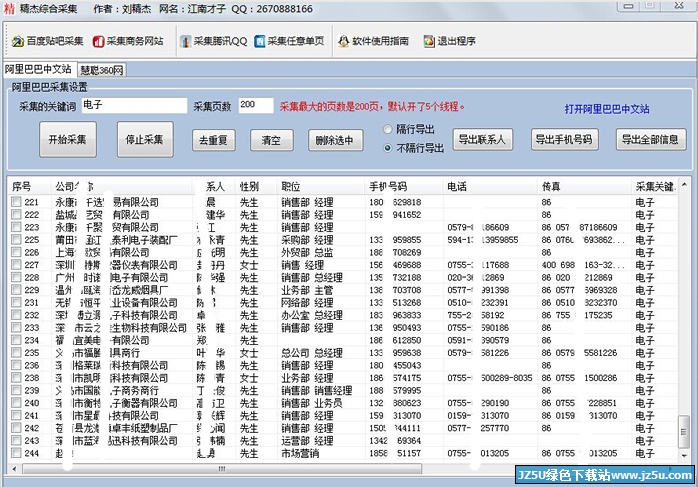Click the 采集商务网站 toolbar icon
The image size is (698, 487).
(98, 41)
